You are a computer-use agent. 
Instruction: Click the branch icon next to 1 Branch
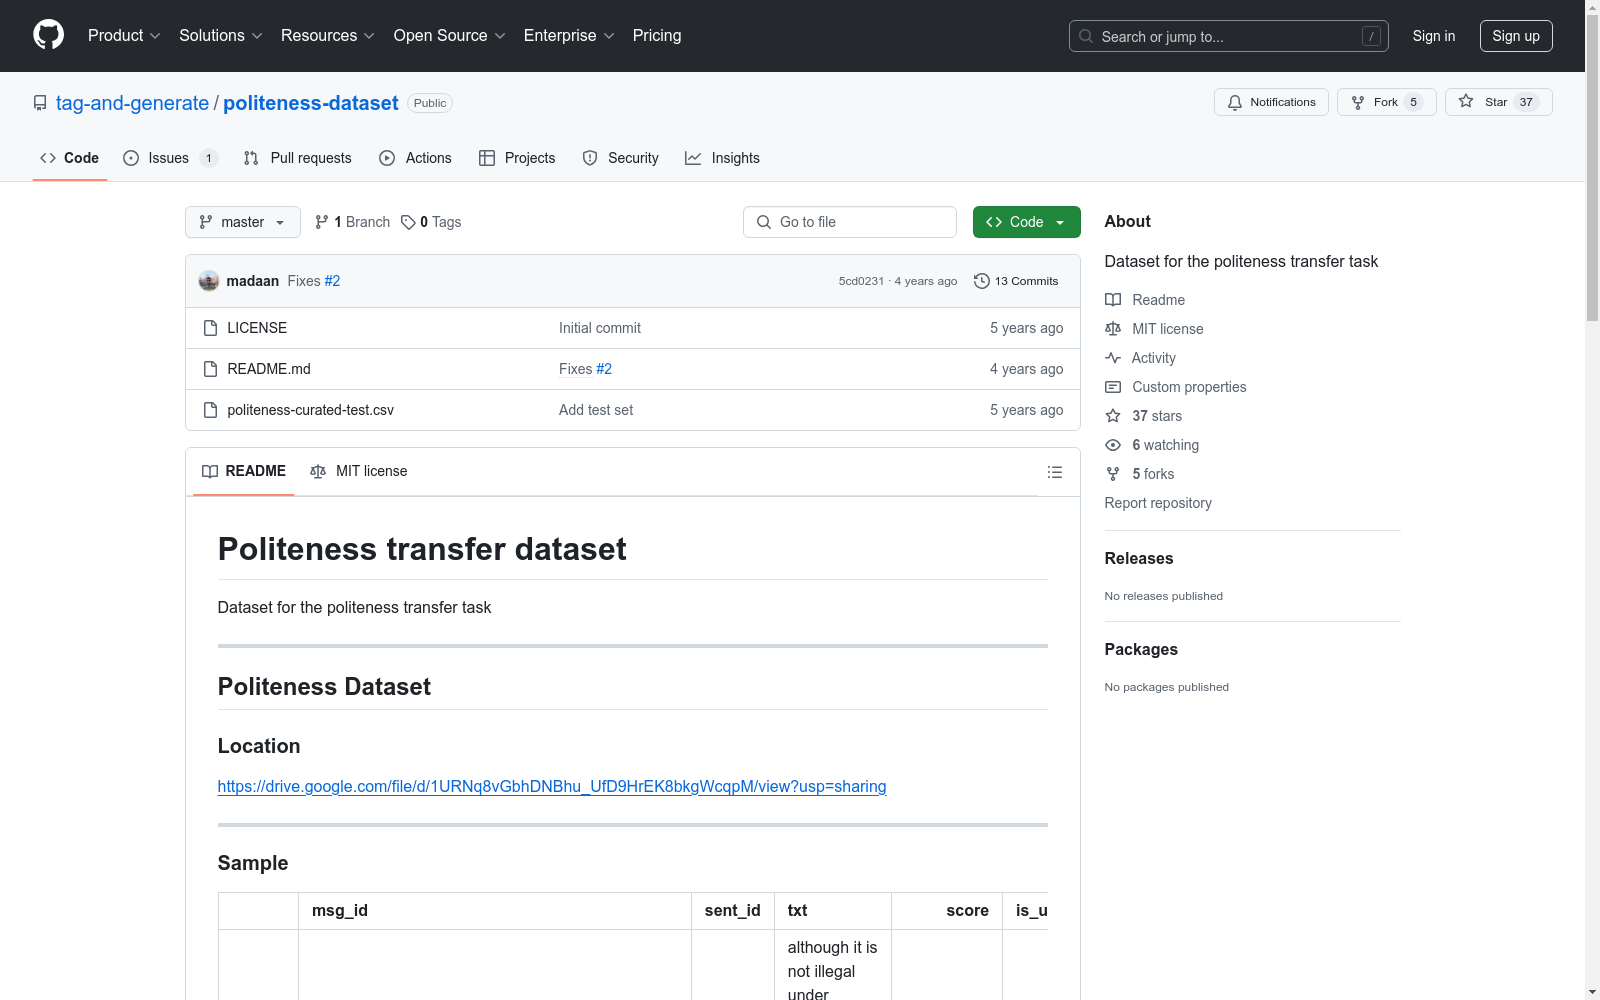tap(322, 222)
